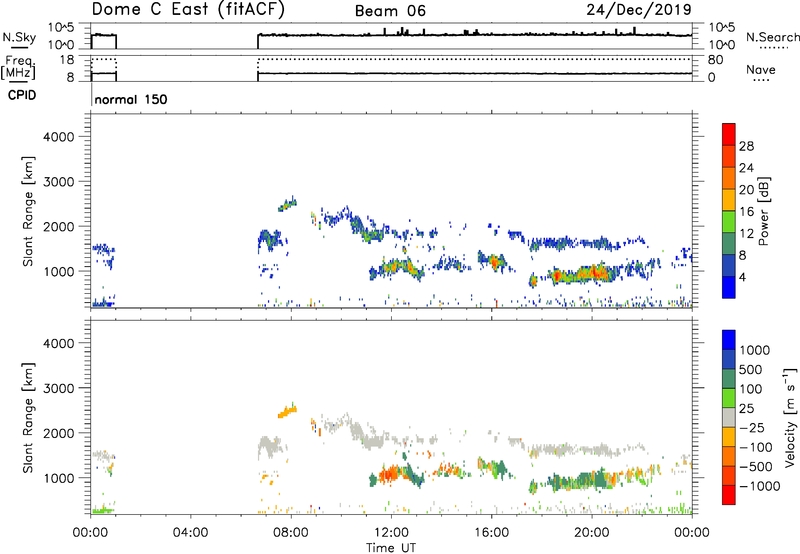Click the "16" label on the power colorbar
800x554 pixels.
[746, 212]
